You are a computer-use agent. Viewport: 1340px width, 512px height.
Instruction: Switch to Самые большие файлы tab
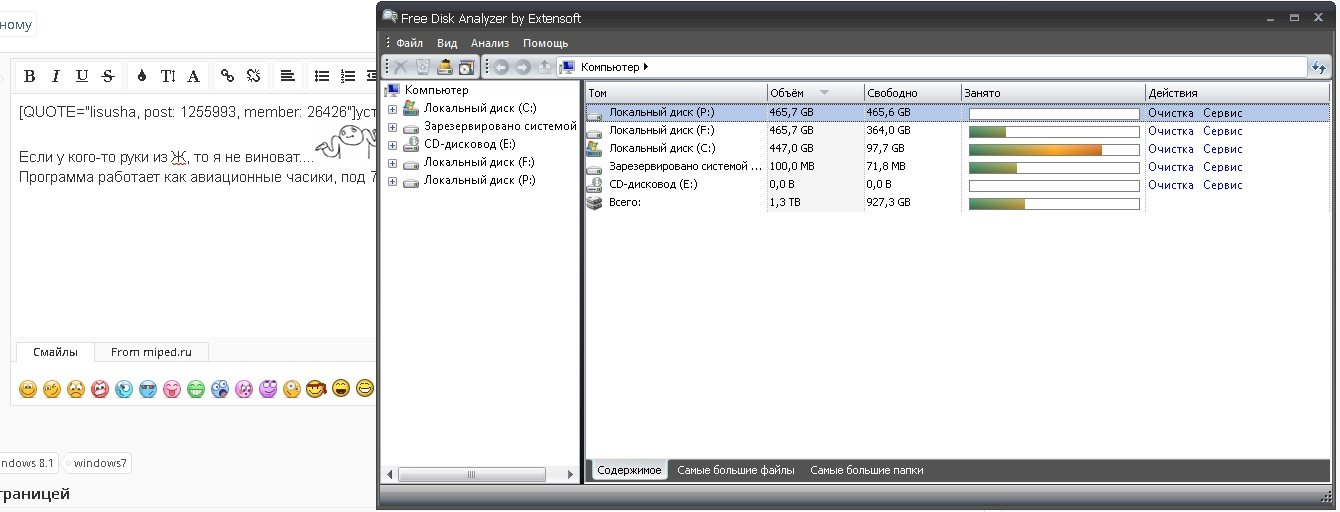click(x=736, y=470)
